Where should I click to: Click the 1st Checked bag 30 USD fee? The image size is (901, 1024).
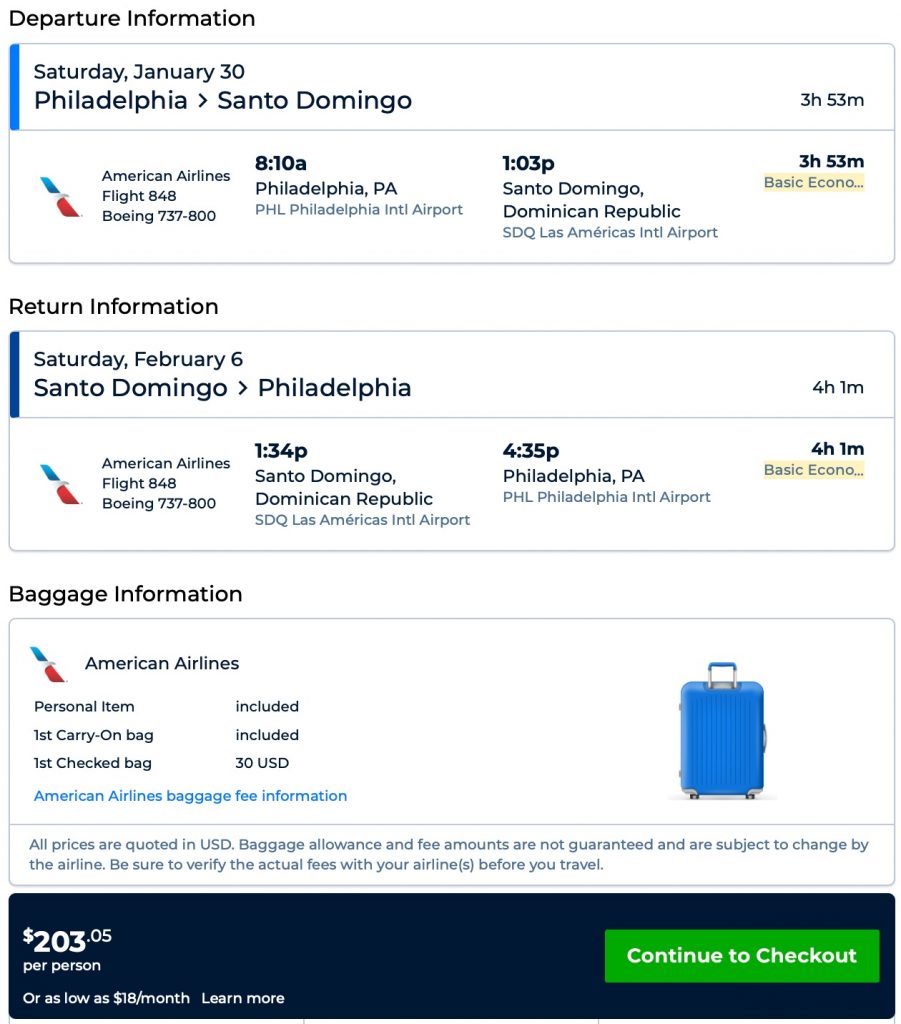(261, 763)
